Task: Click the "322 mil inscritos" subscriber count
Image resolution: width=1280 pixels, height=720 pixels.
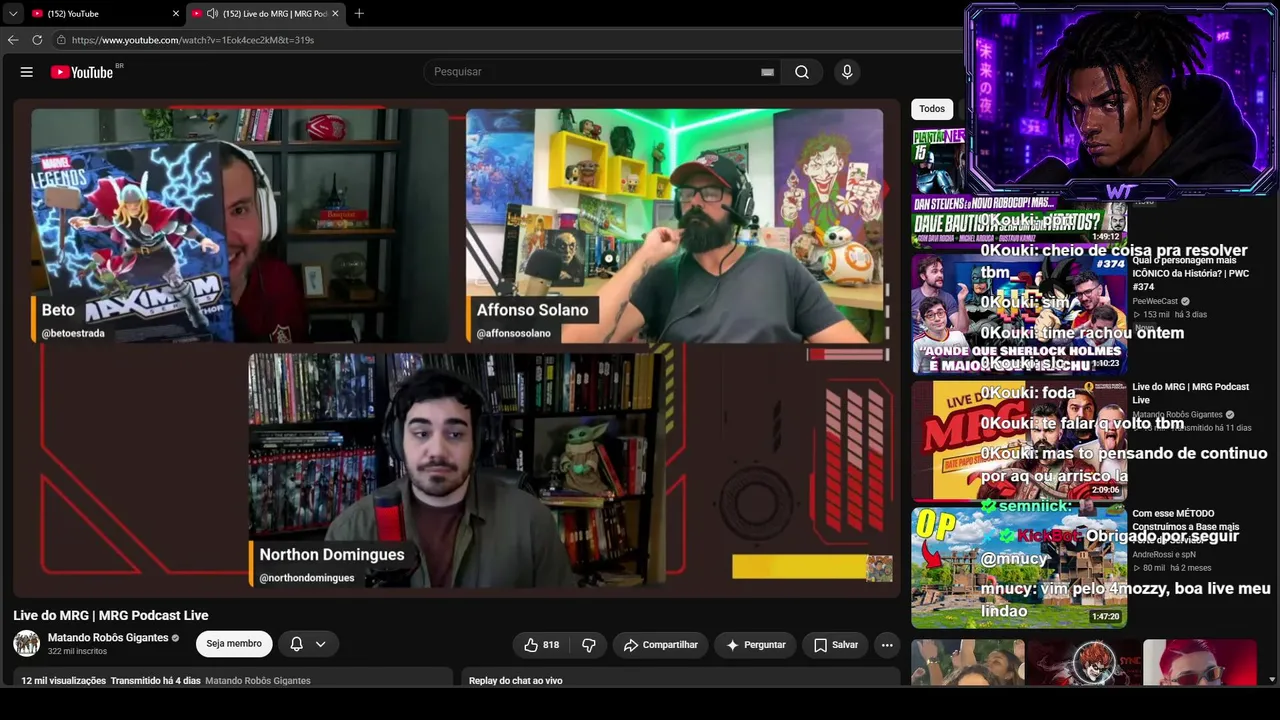Action: [x=77, y=652]
